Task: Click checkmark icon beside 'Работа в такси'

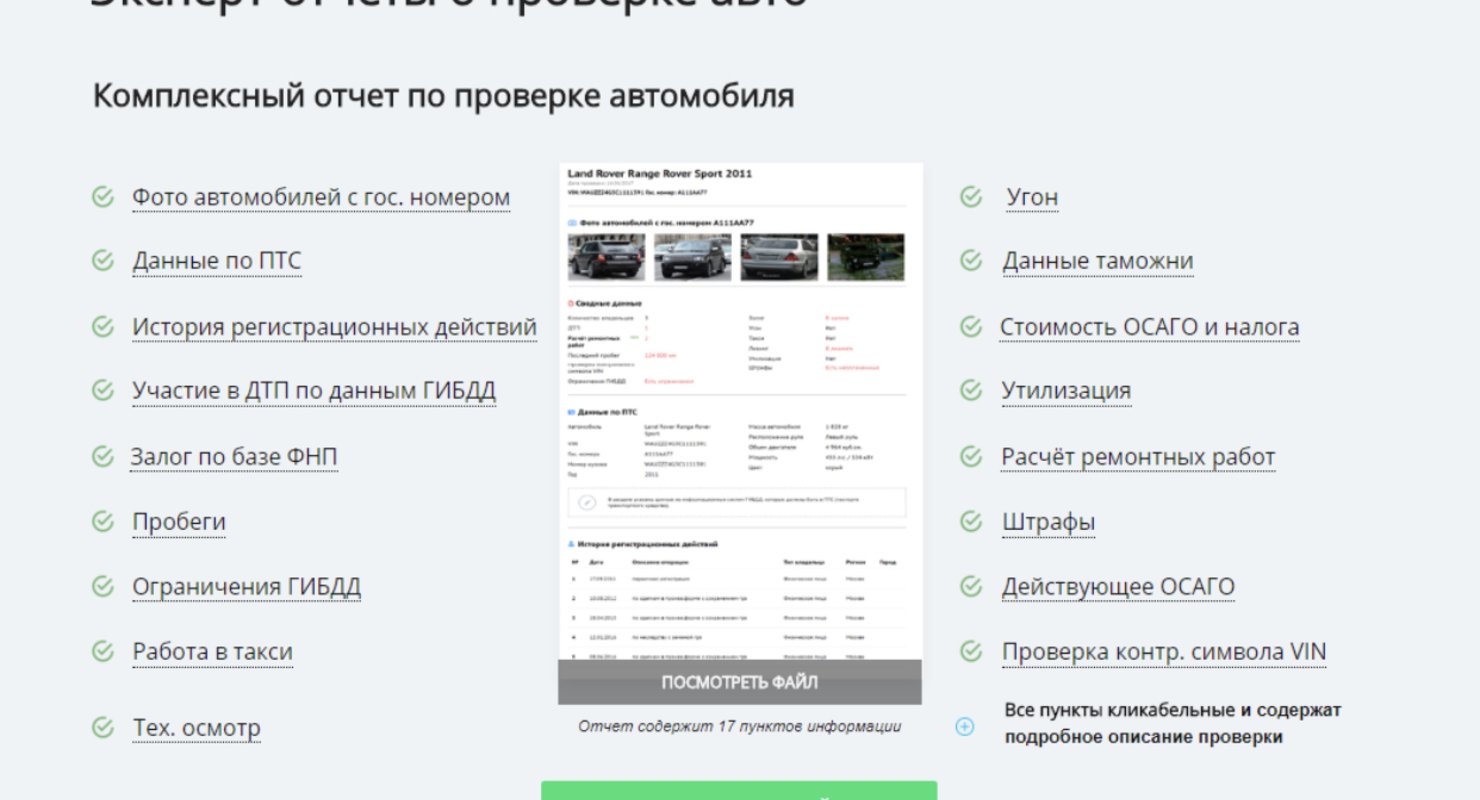Action: click(103, 651)
